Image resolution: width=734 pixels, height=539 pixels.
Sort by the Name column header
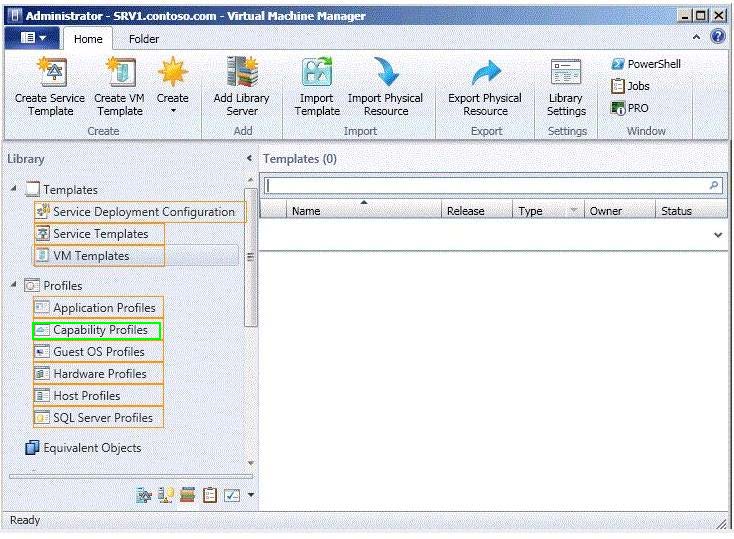tap(364, 211)
